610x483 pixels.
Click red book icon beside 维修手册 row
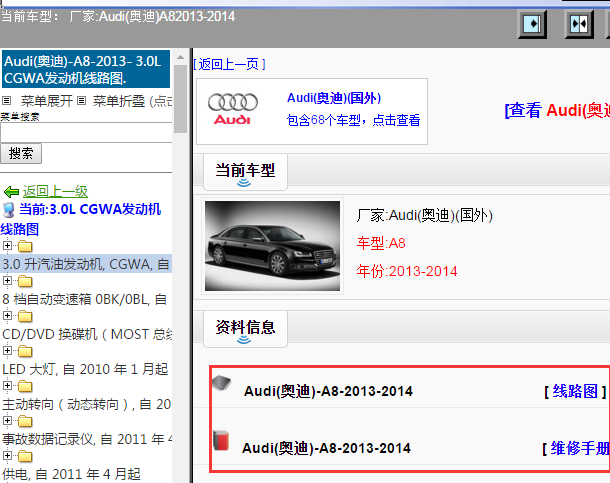click(x=221, y=441)
